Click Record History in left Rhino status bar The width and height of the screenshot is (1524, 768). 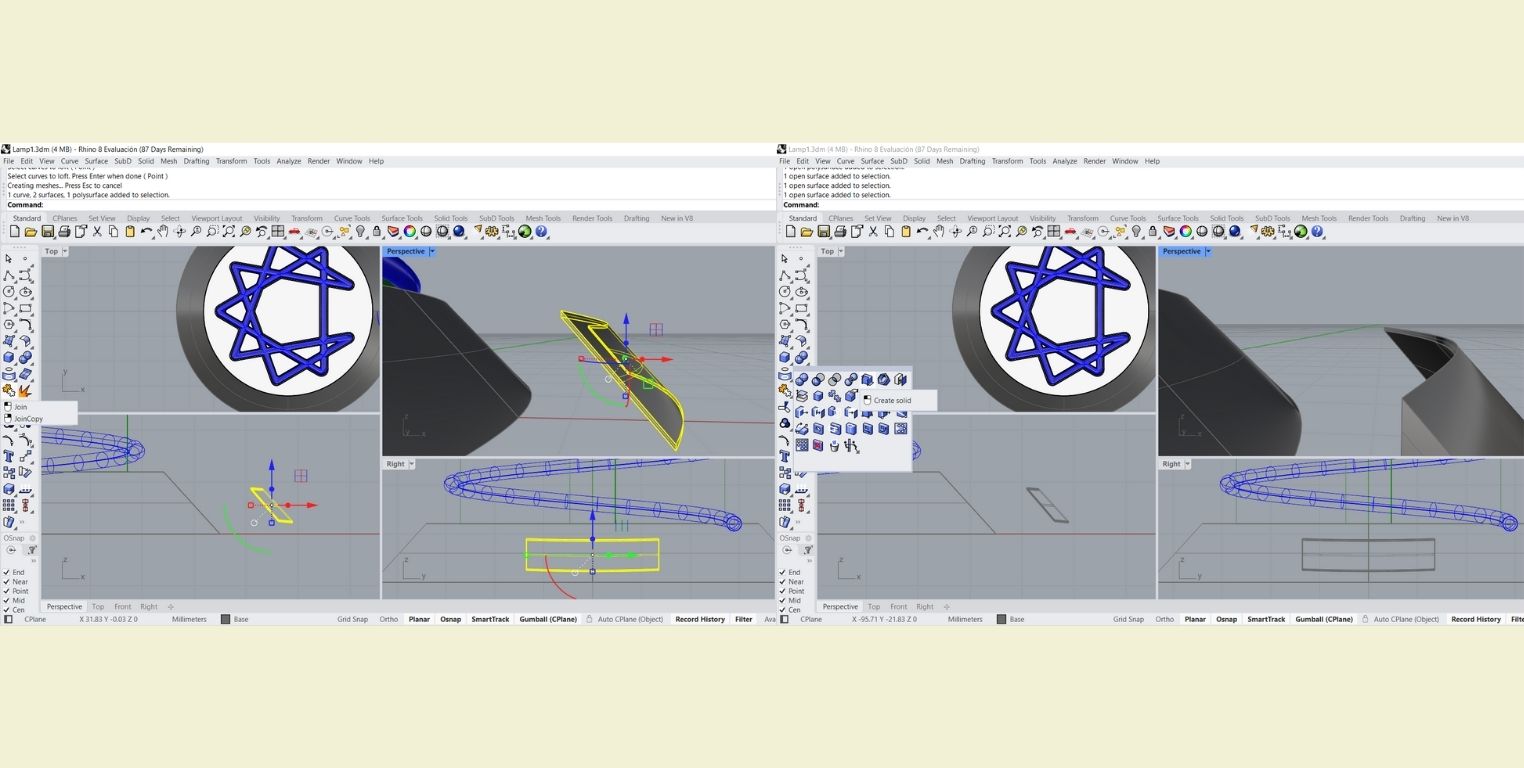pyautogui.click(x=700, y=619)
